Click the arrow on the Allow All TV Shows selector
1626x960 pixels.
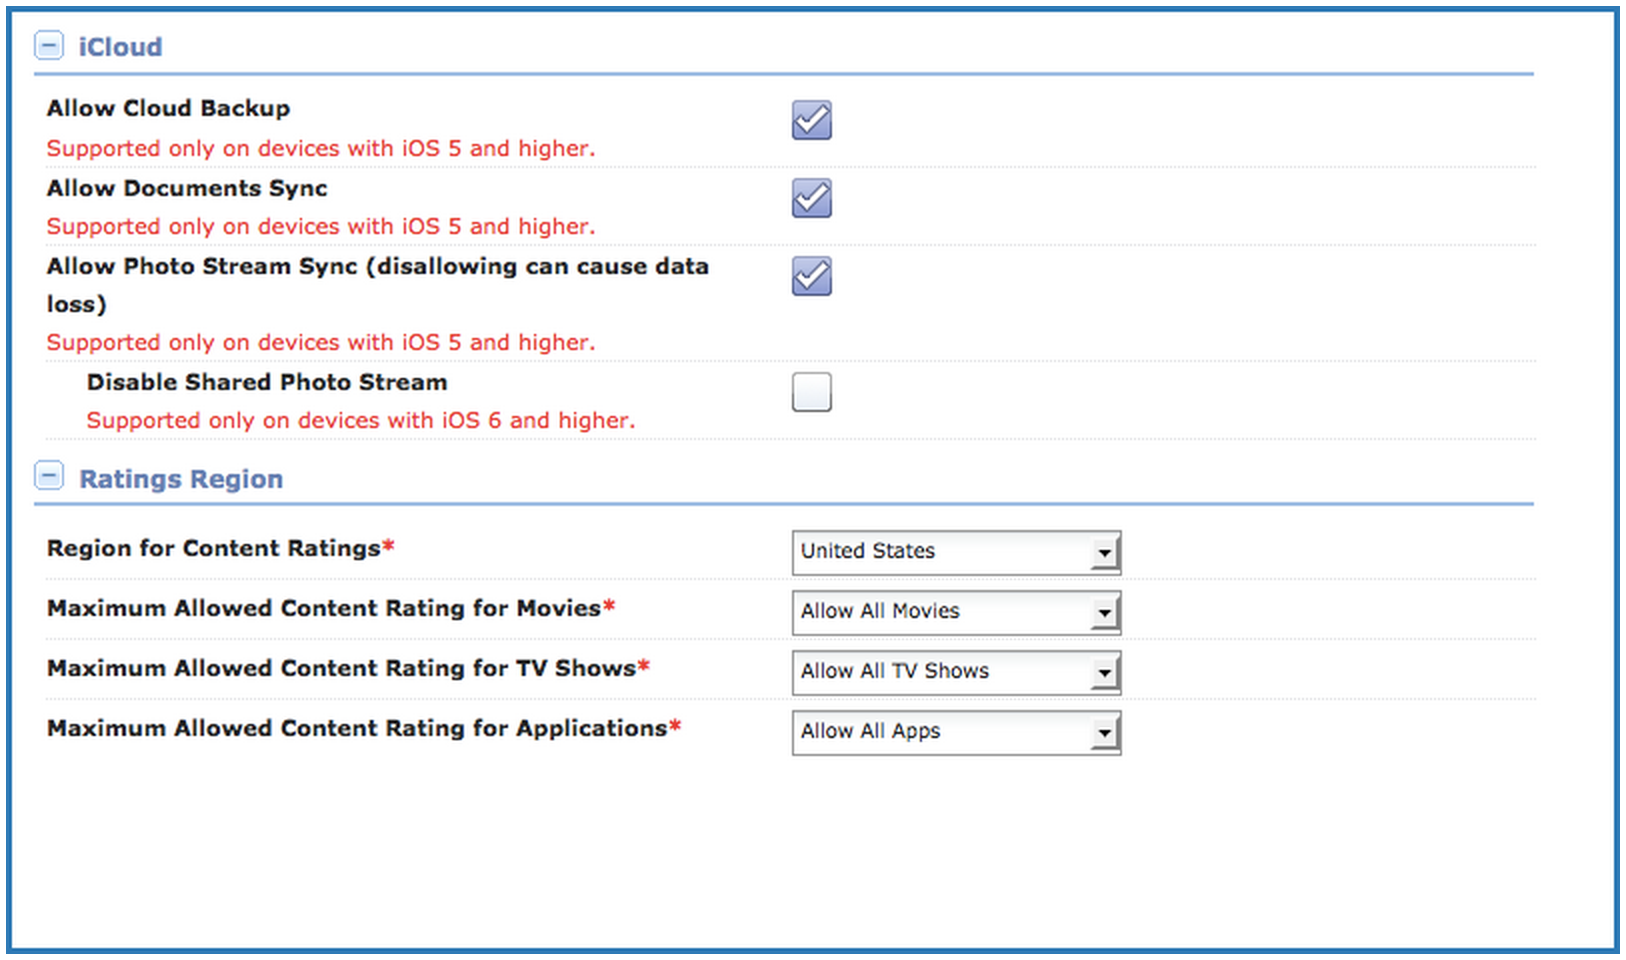1104,671
